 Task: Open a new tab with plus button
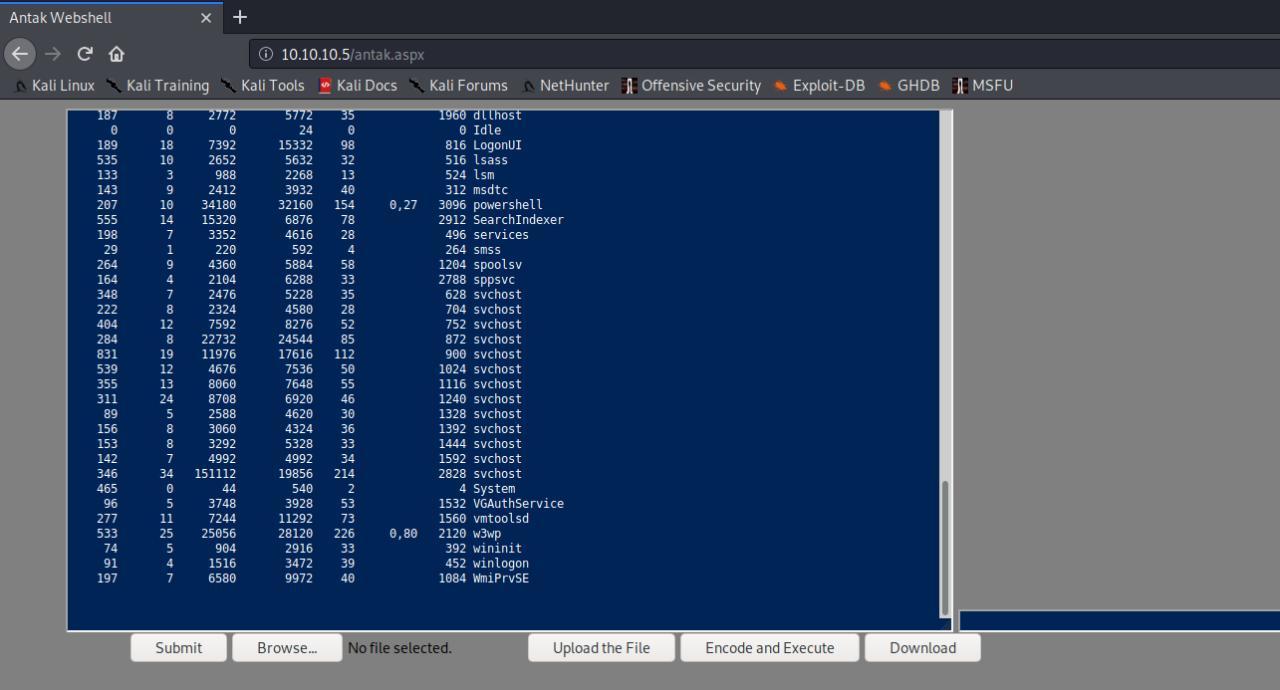240,17
